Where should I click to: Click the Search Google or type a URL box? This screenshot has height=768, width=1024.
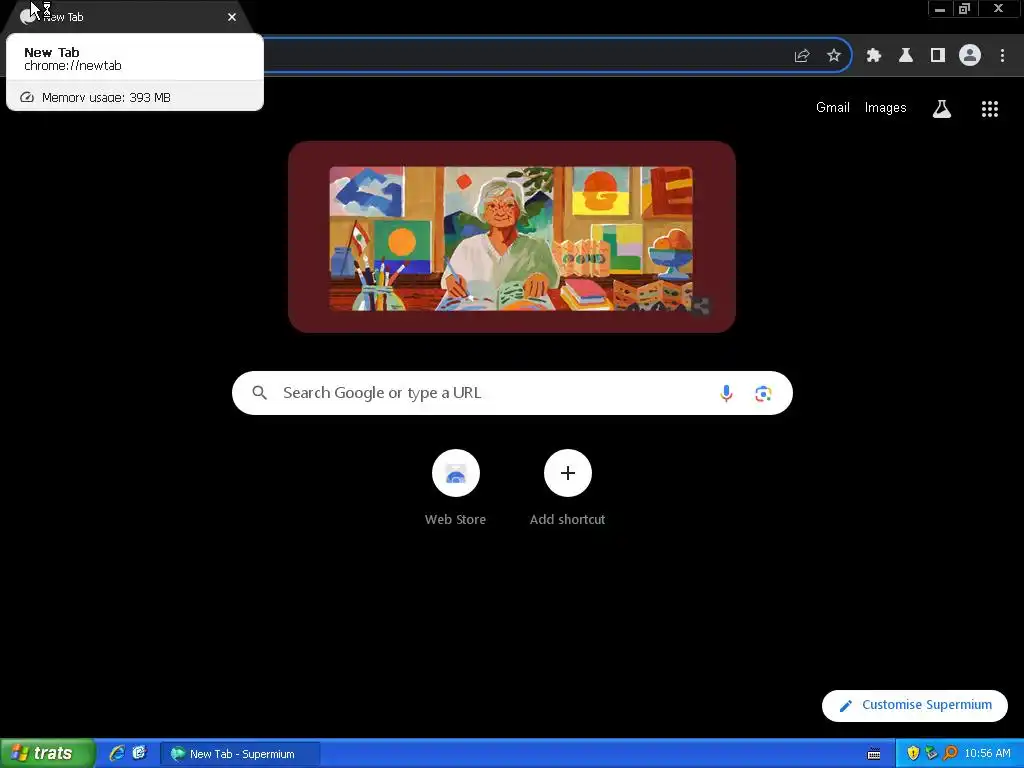pos(512,393)
